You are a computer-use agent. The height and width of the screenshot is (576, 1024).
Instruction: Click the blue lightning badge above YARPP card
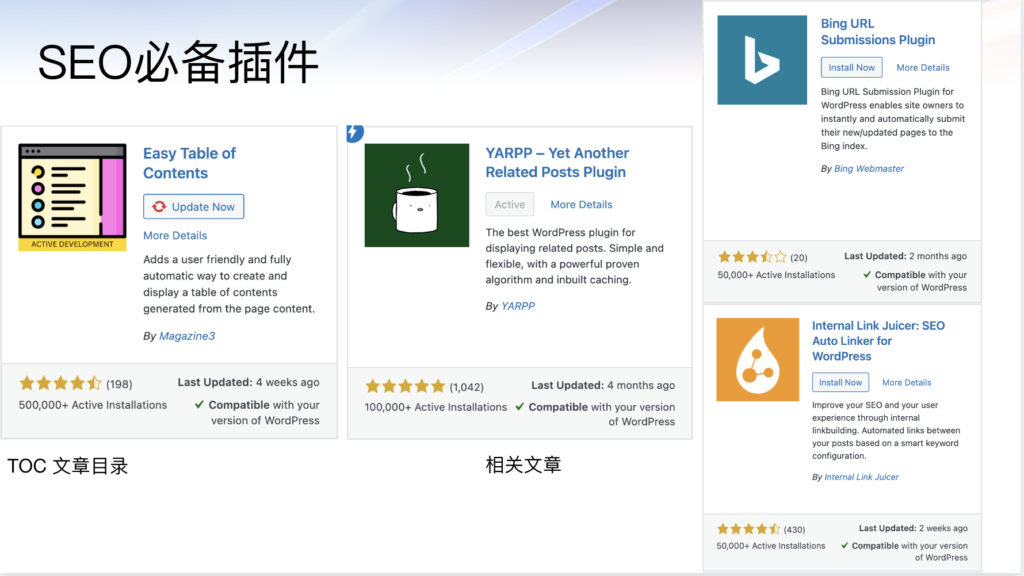pos(354,132)
